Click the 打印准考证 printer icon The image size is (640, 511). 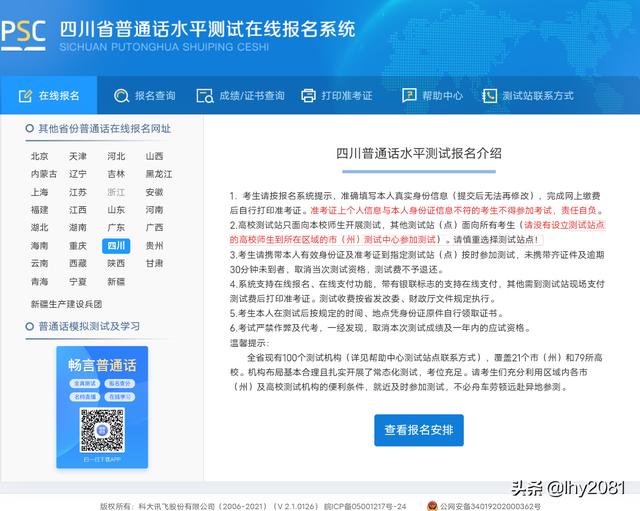coord(308,96)
